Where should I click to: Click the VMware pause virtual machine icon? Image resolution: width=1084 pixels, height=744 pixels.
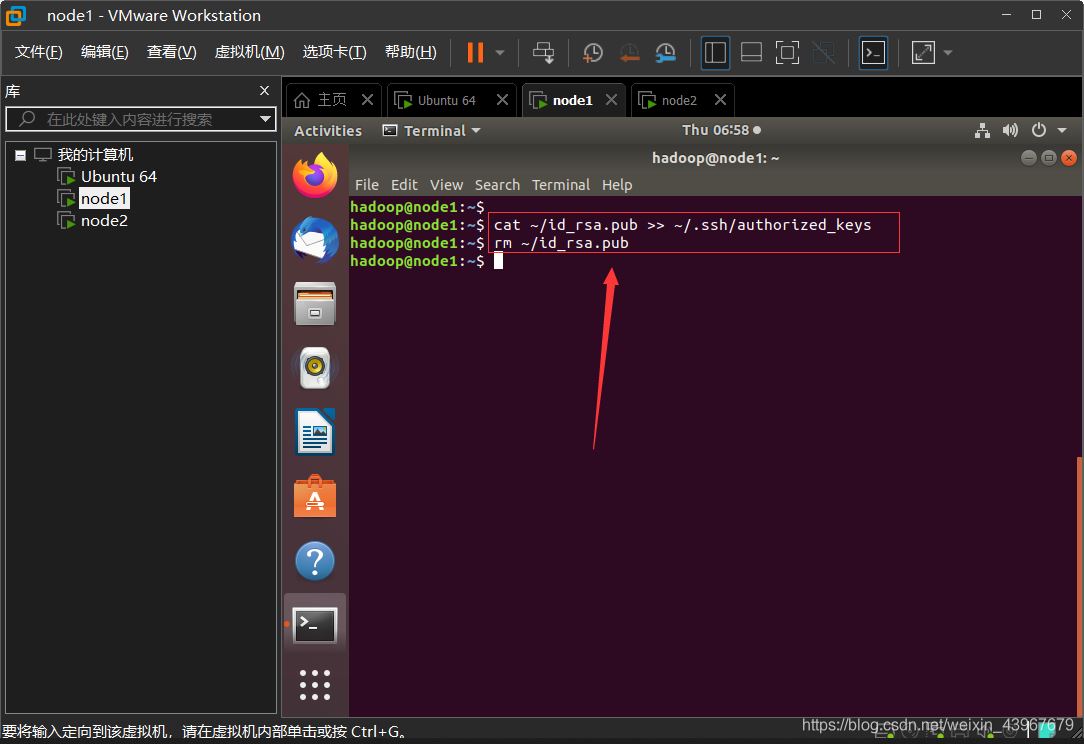click(475, 53)
